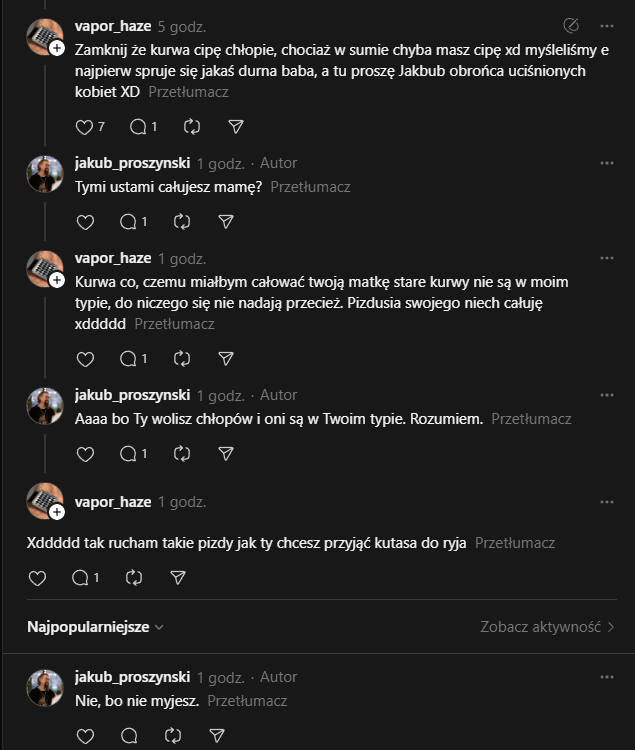
Task: Follow vapor_haze via plus badge on top avatar
Action: 57,48
